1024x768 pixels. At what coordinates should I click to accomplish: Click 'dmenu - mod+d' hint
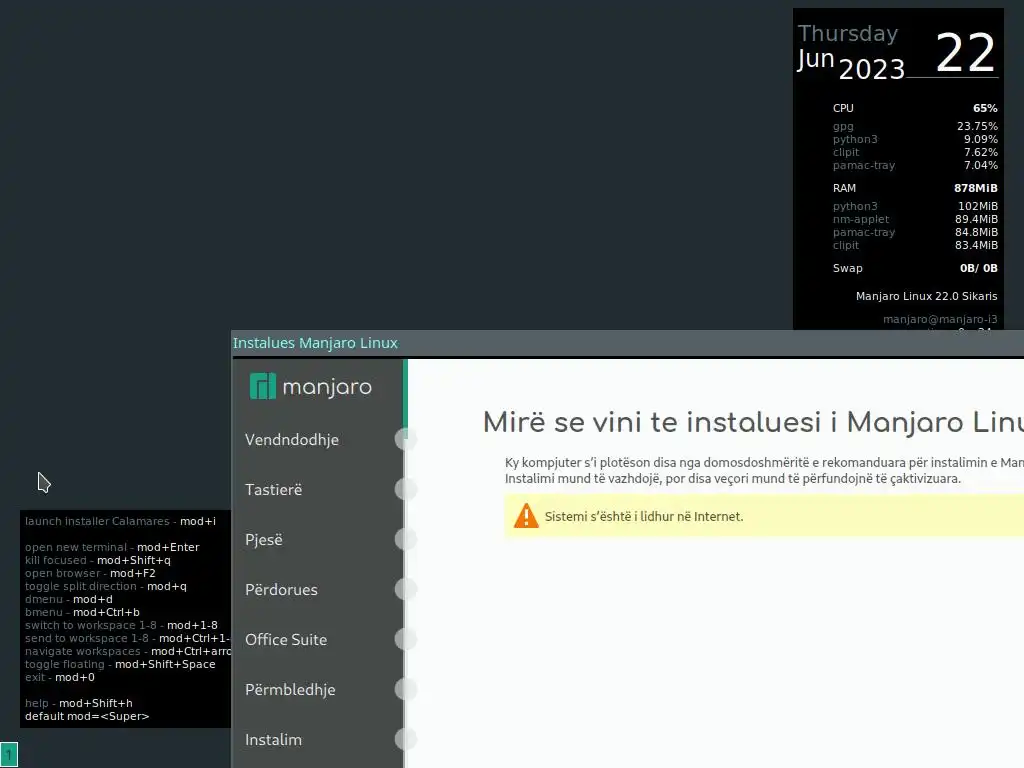pos(69,600)
